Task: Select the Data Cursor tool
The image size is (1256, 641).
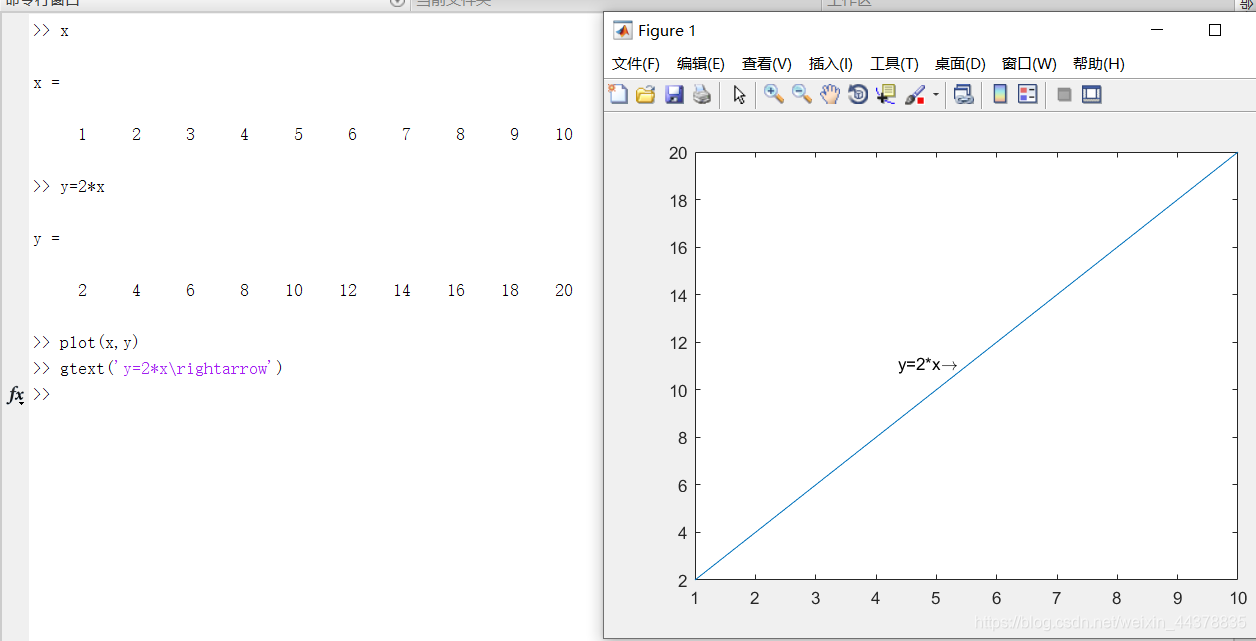Action: (886, 94)
